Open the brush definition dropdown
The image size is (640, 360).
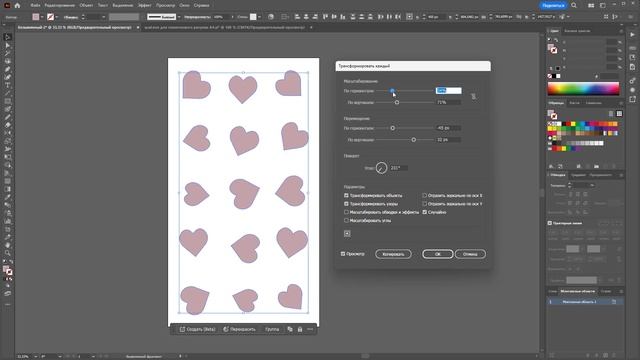click(x=179, y=17)
